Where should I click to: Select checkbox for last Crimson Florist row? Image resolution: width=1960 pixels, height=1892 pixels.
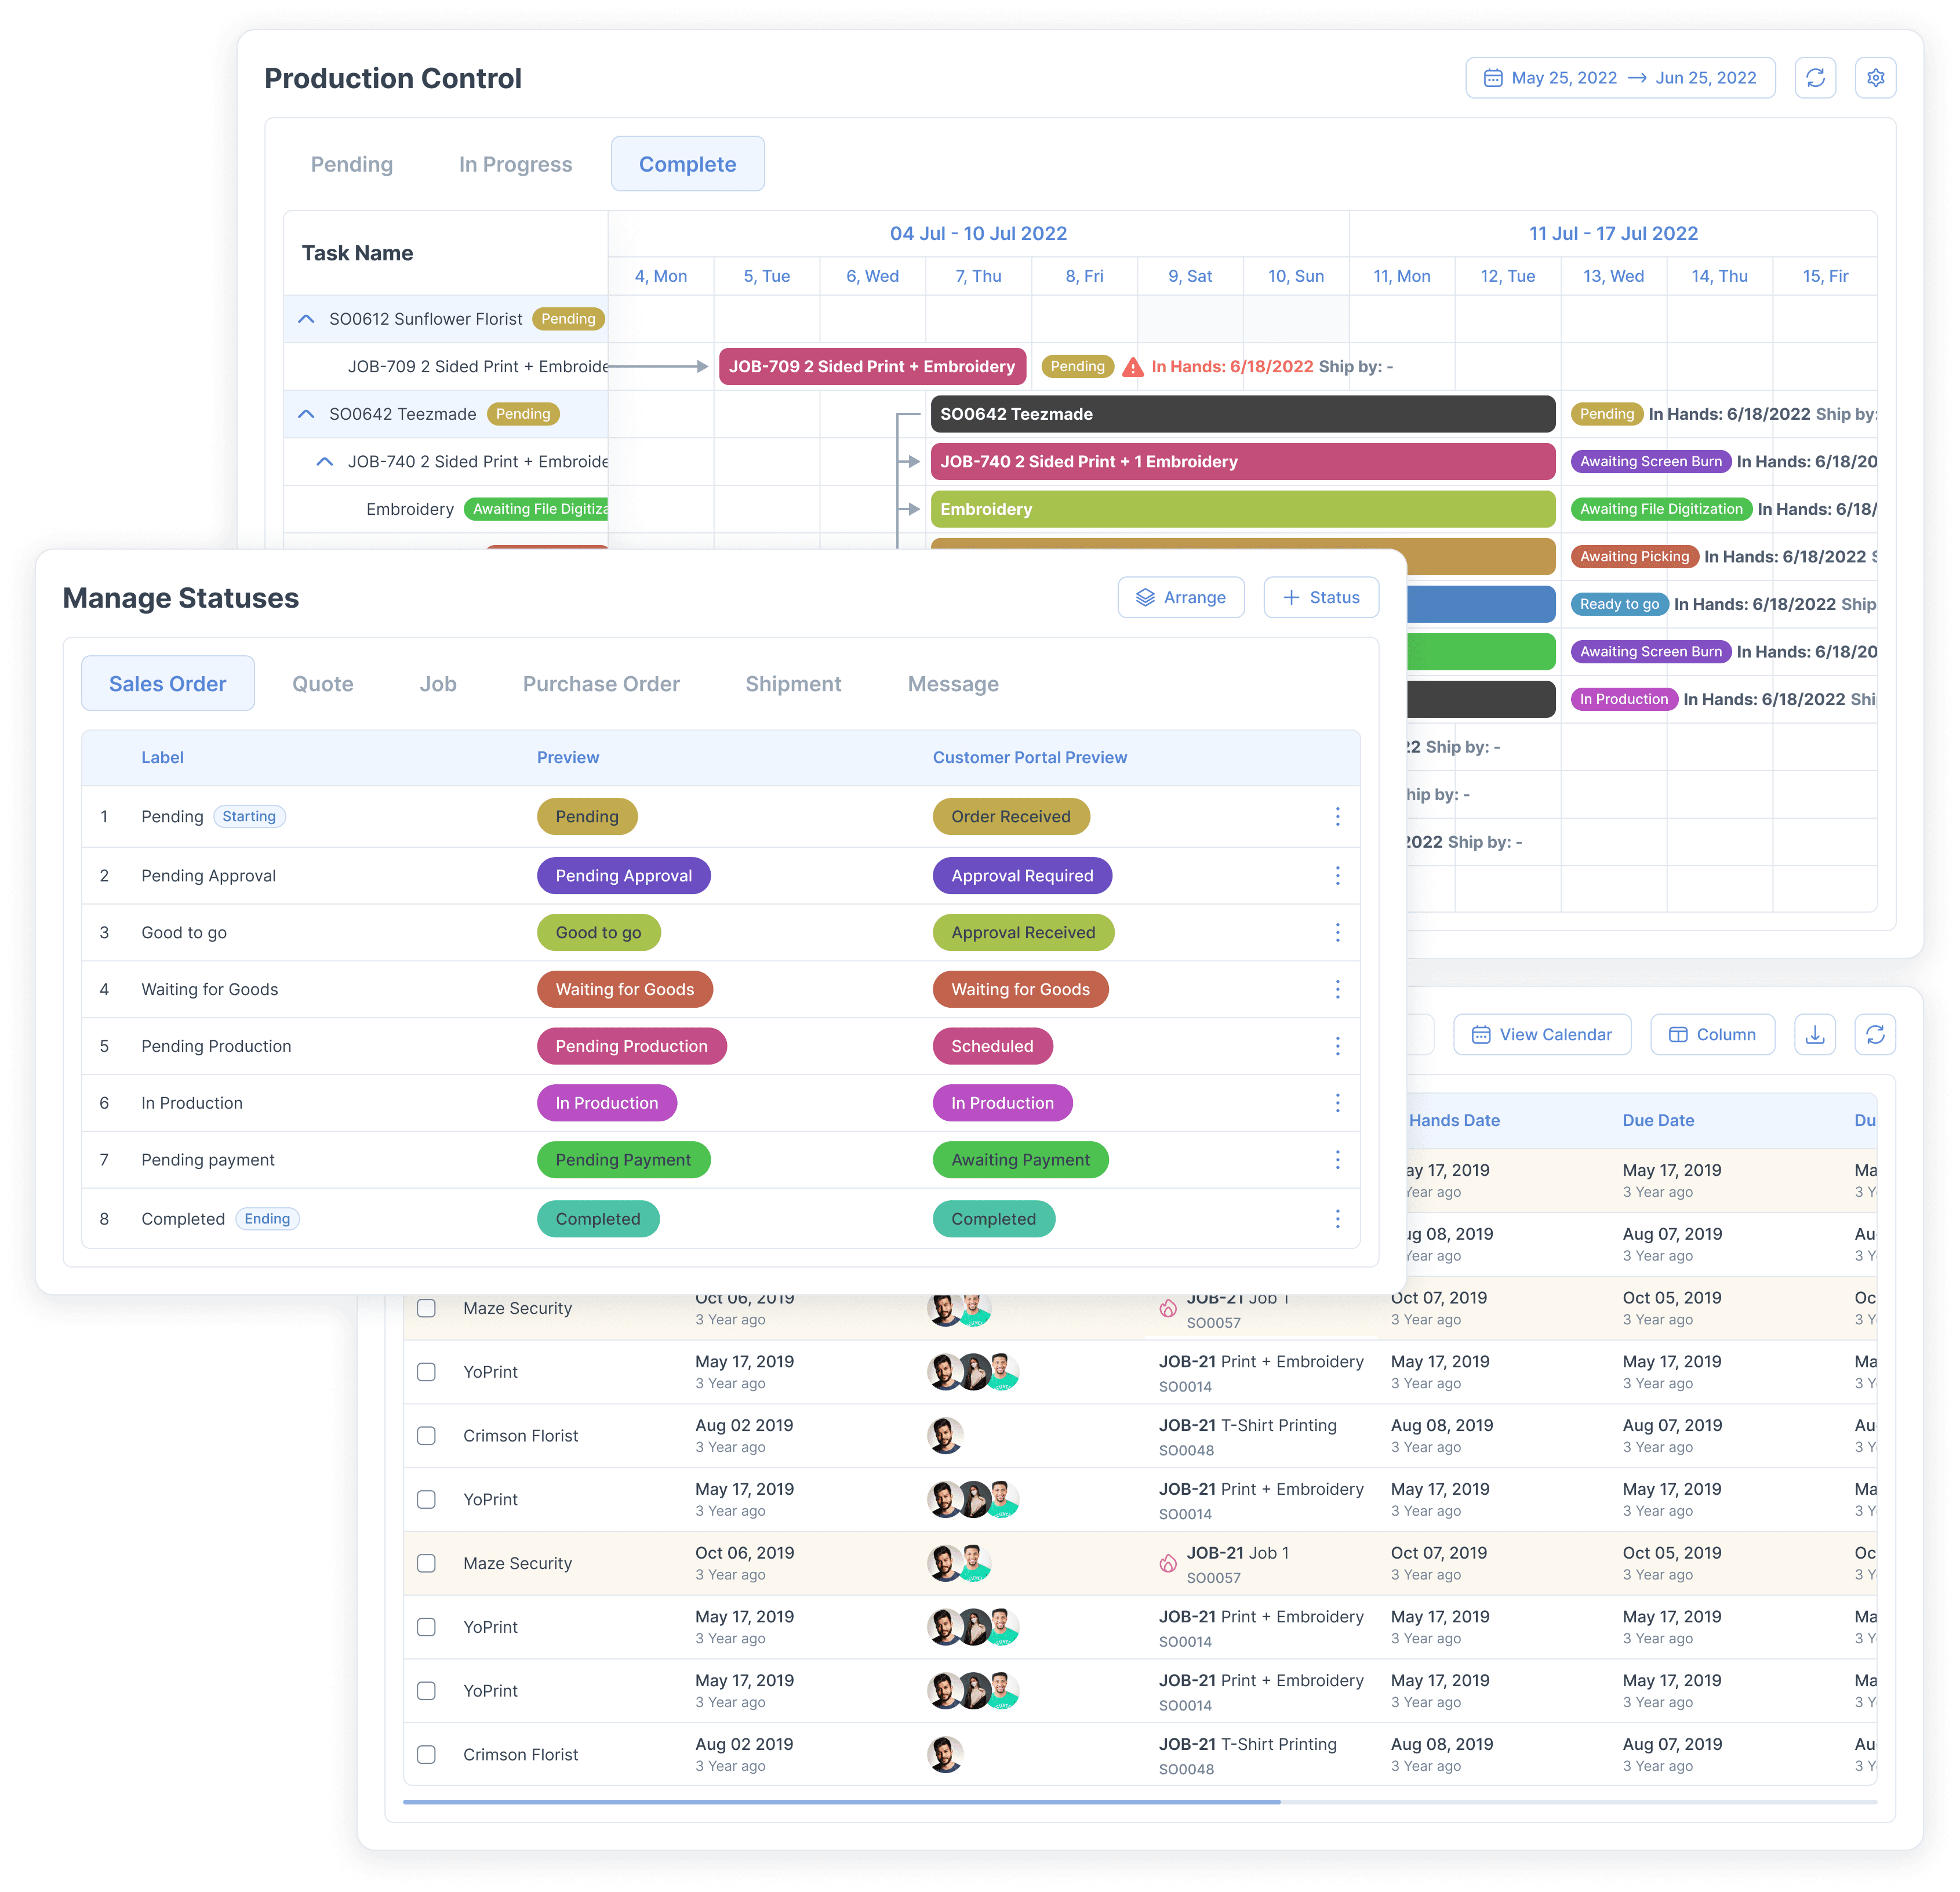[x=426, y=1755]
